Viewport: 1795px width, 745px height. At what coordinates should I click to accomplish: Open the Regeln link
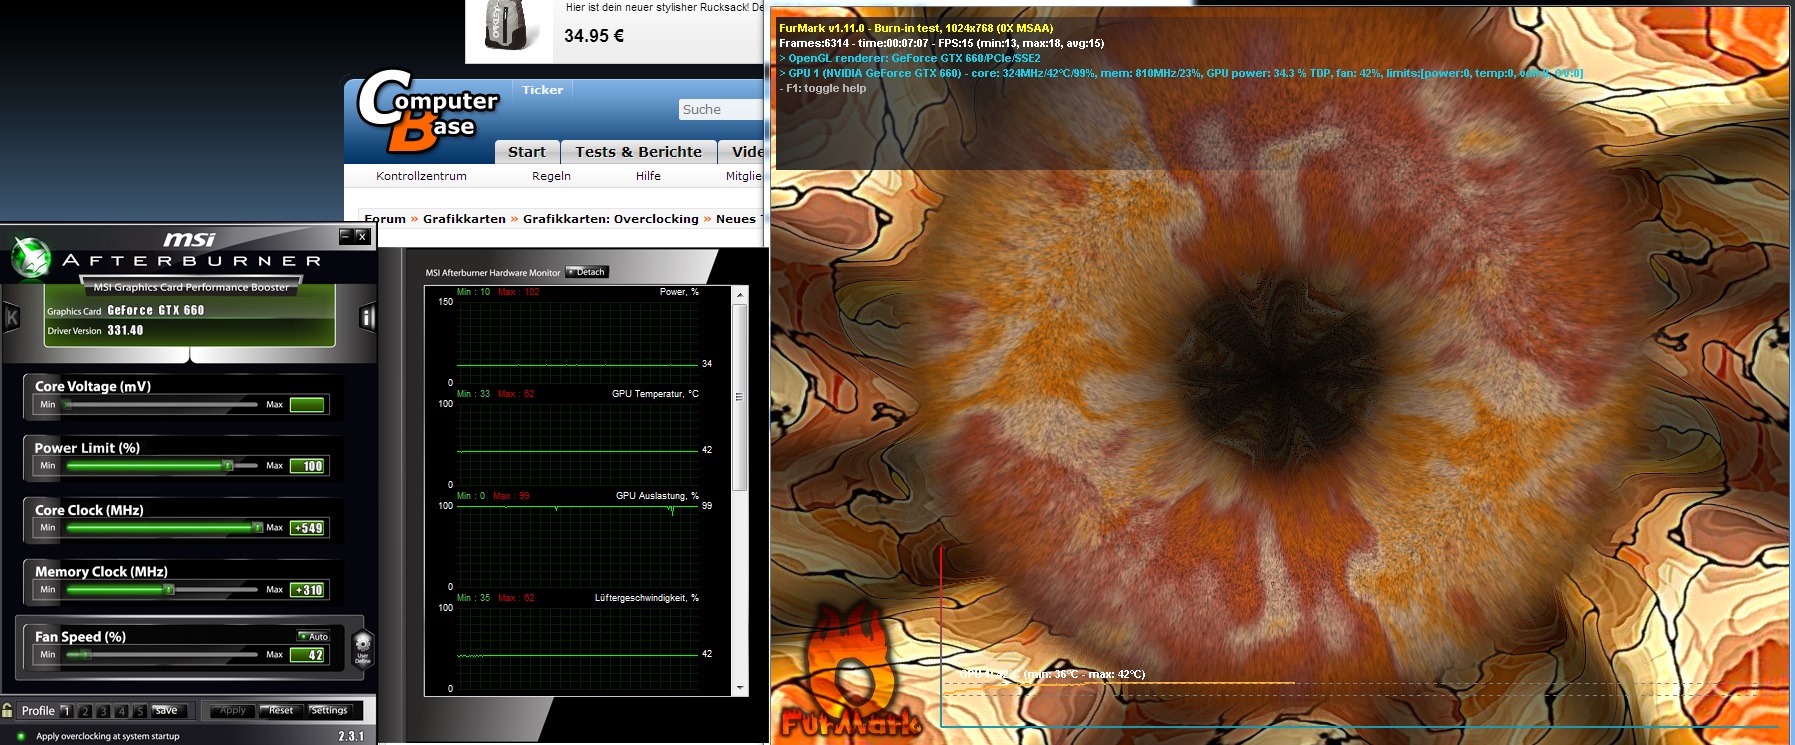[551, 176]
